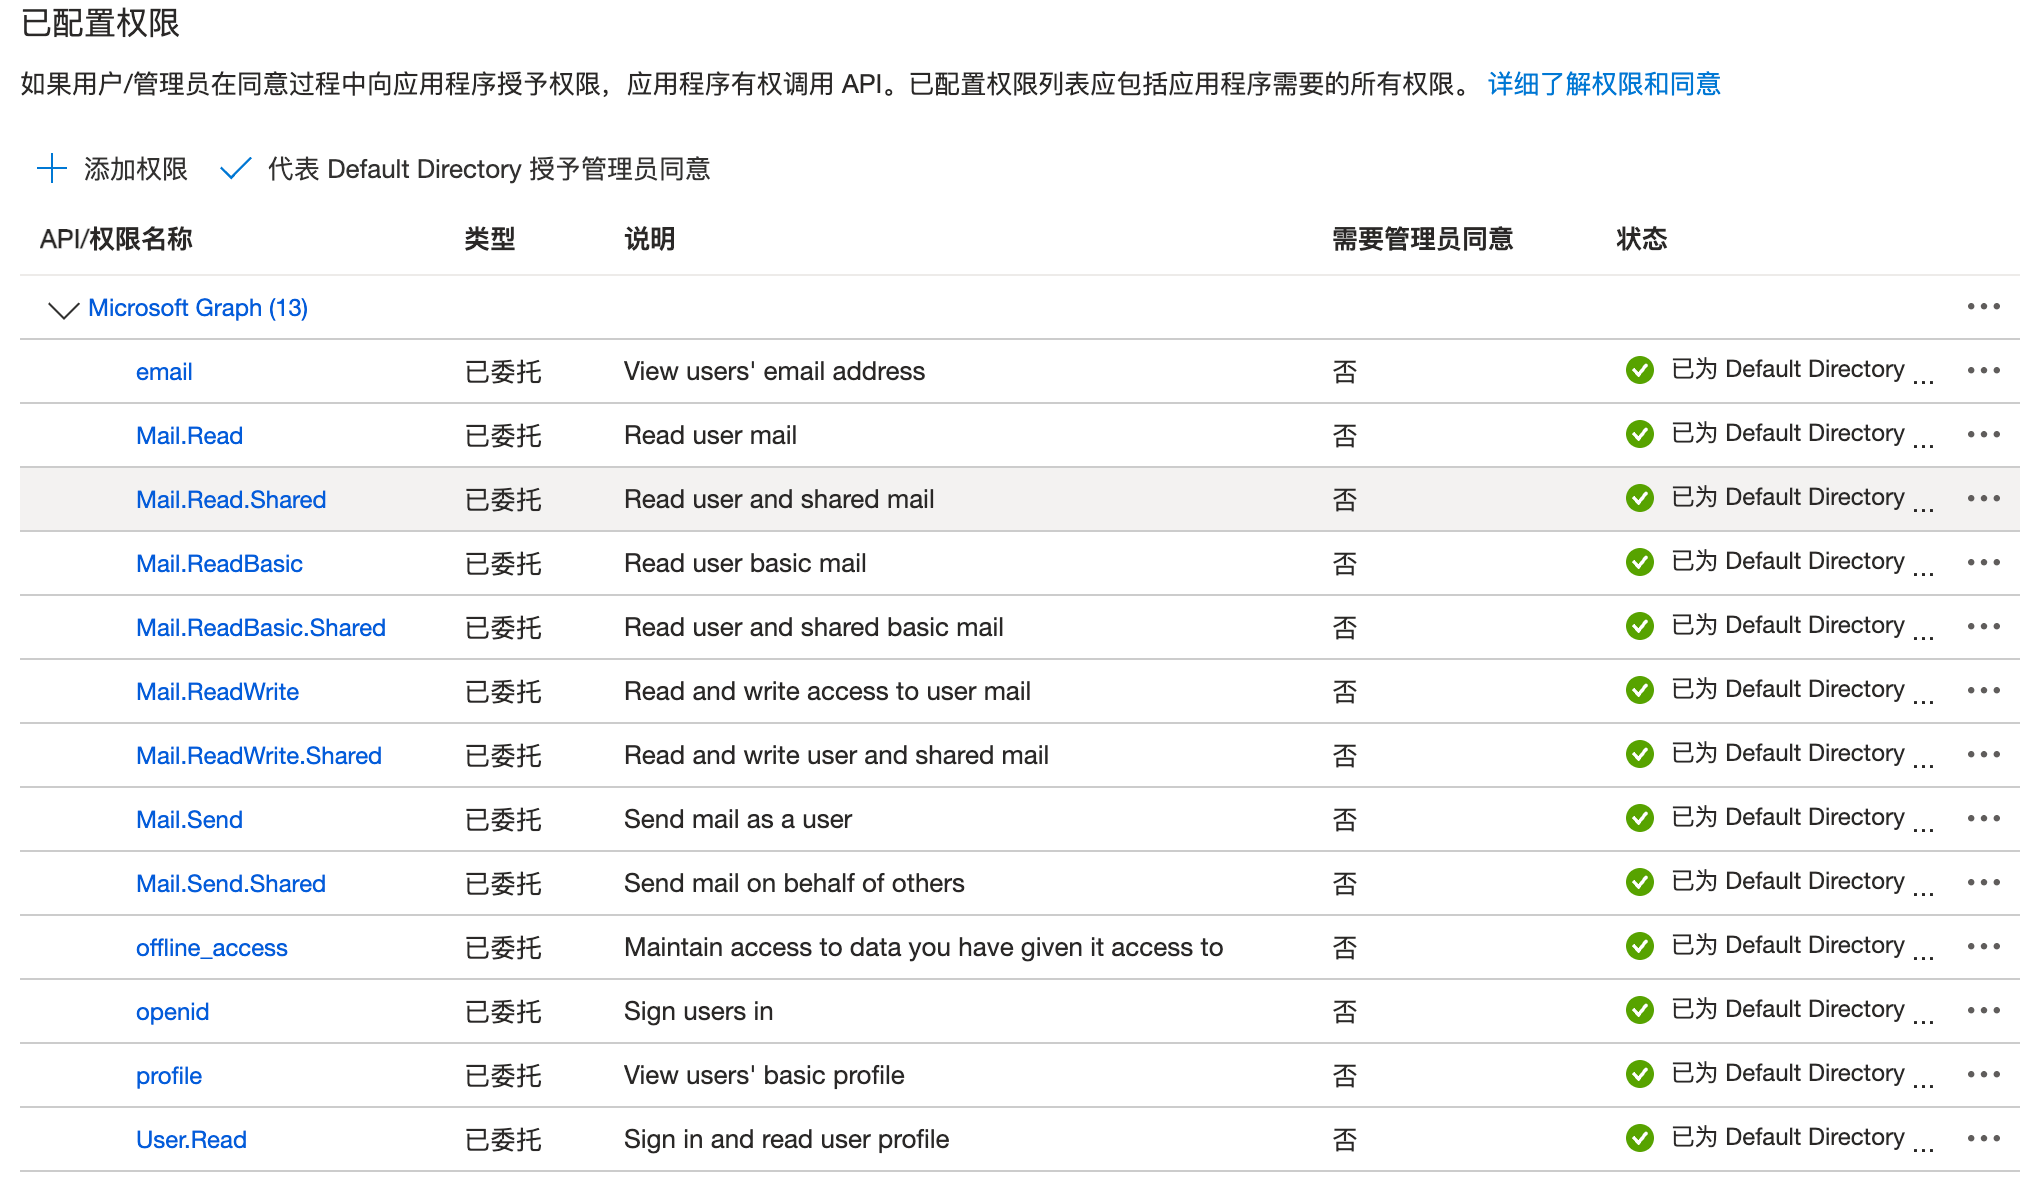Viewport: 2028px width, 1200px height.
Task: Open the Microsoft Graph (13) API link
Action: coord(198,308)
